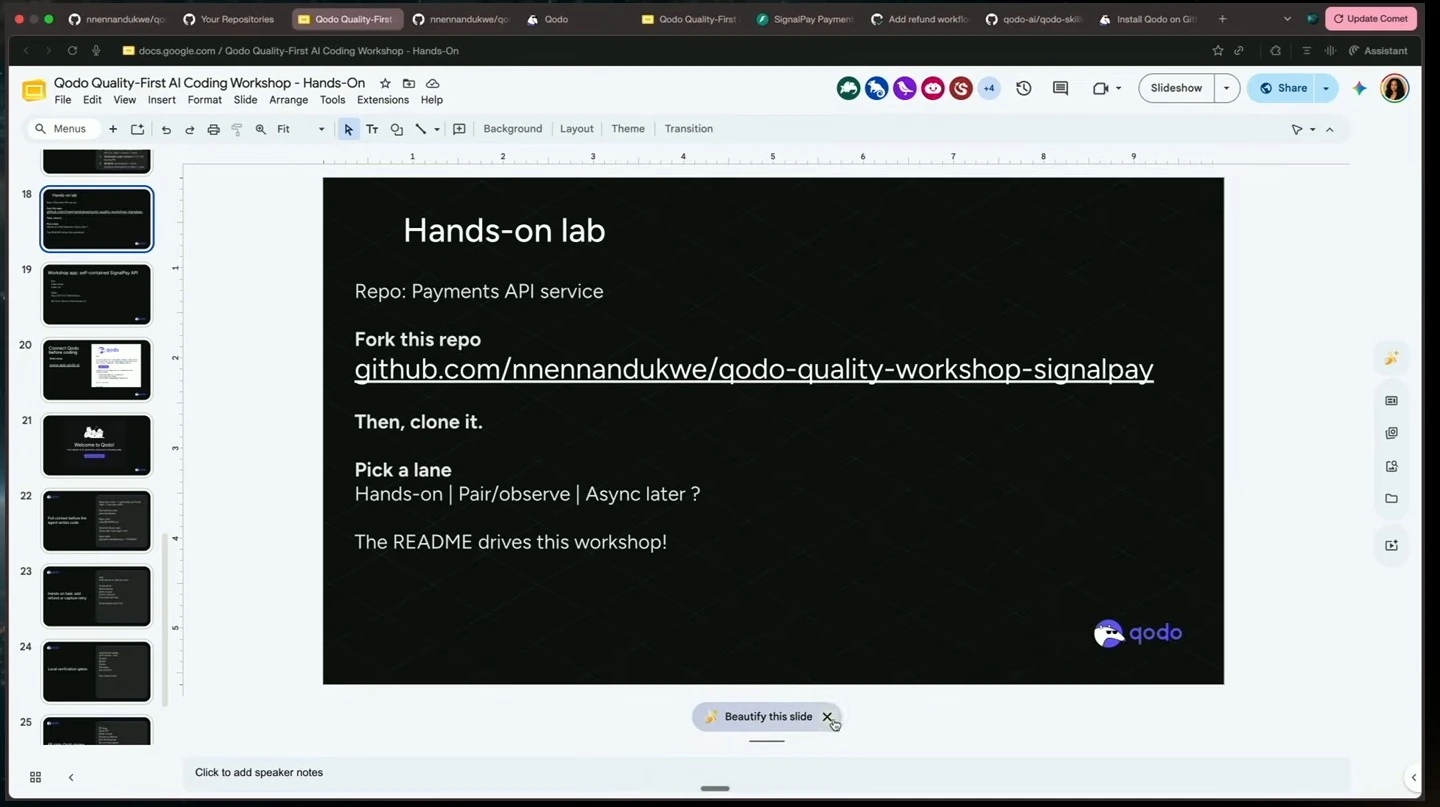Open the Beautify slide side panel icon
Image resolution: width=1440 pixels, height=807 pixels.
(1391, 358)
